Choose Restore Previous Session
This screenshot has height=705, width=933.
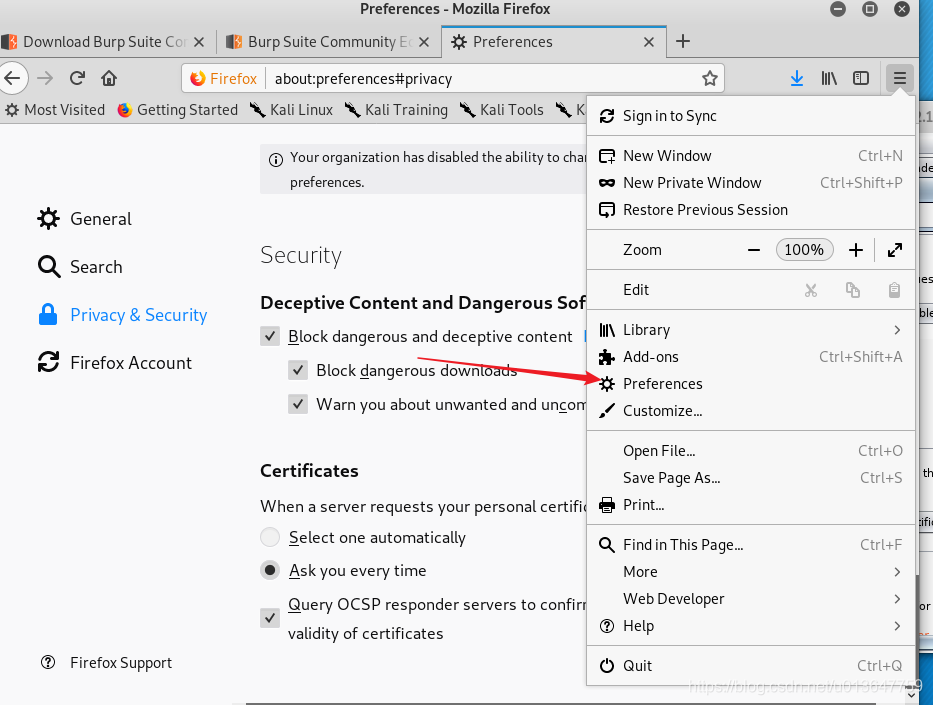click(x=750, y=209)
